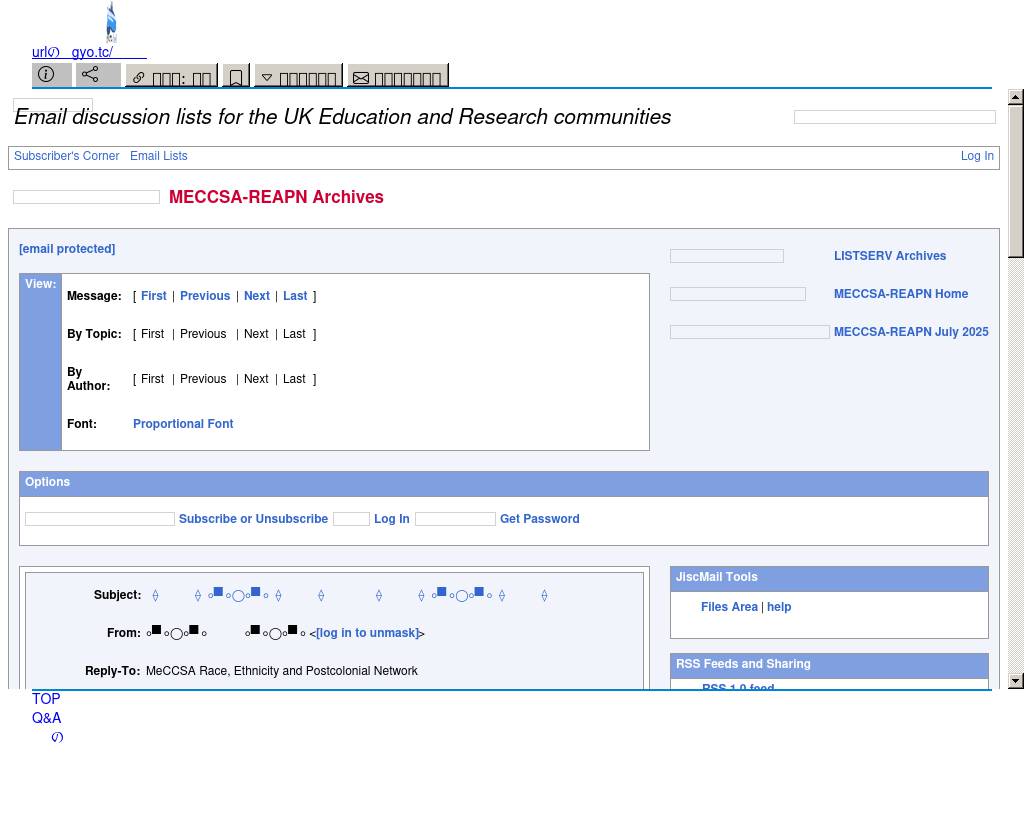Viewport: 1024px width, 837px height.
Task: Click the share icon button
Action: coord(97,75)
